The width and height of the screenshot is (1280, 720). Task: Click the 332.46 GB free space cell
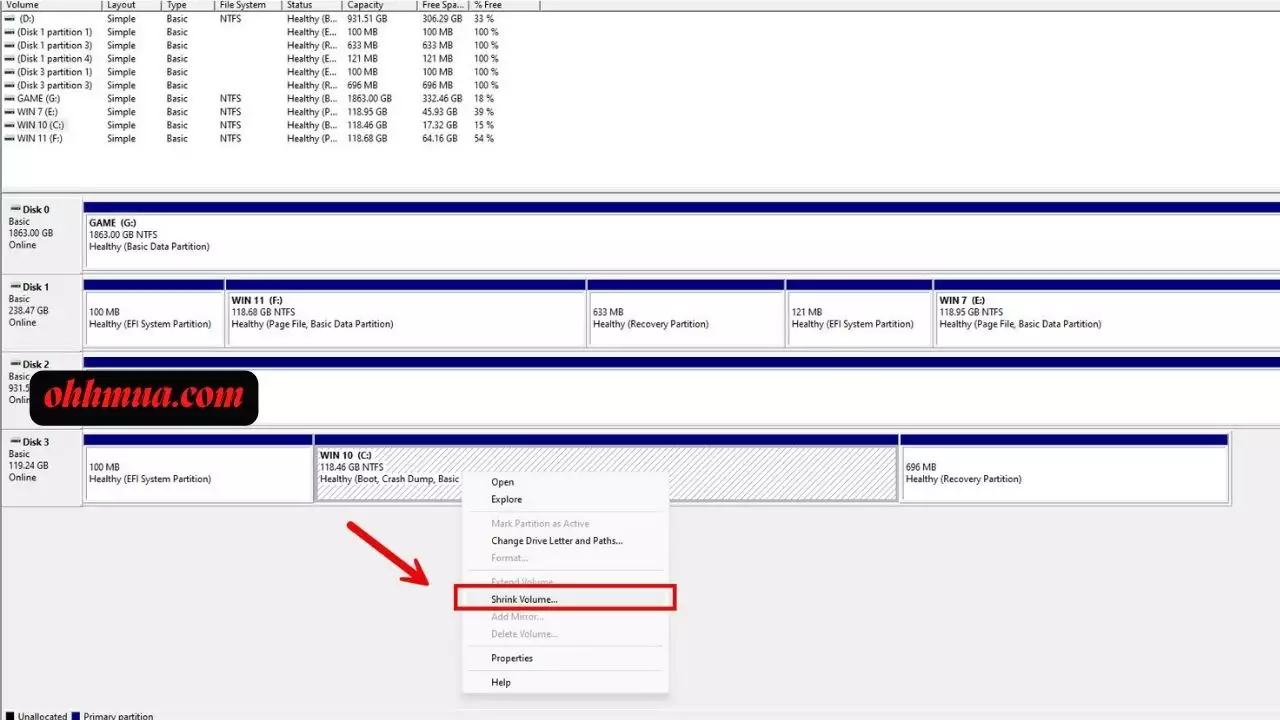click(x=441, y=98)
